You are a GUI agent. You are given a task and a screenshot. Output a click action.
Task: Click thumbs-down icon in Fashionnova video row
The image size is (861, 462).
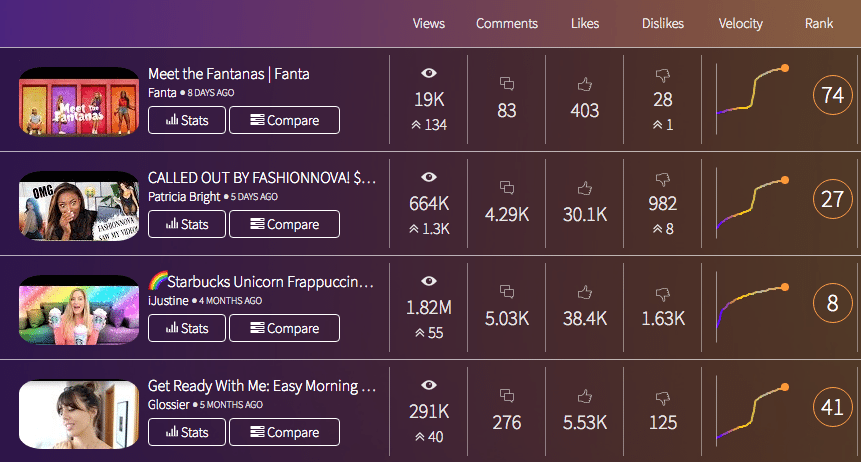tap(662, 178)
